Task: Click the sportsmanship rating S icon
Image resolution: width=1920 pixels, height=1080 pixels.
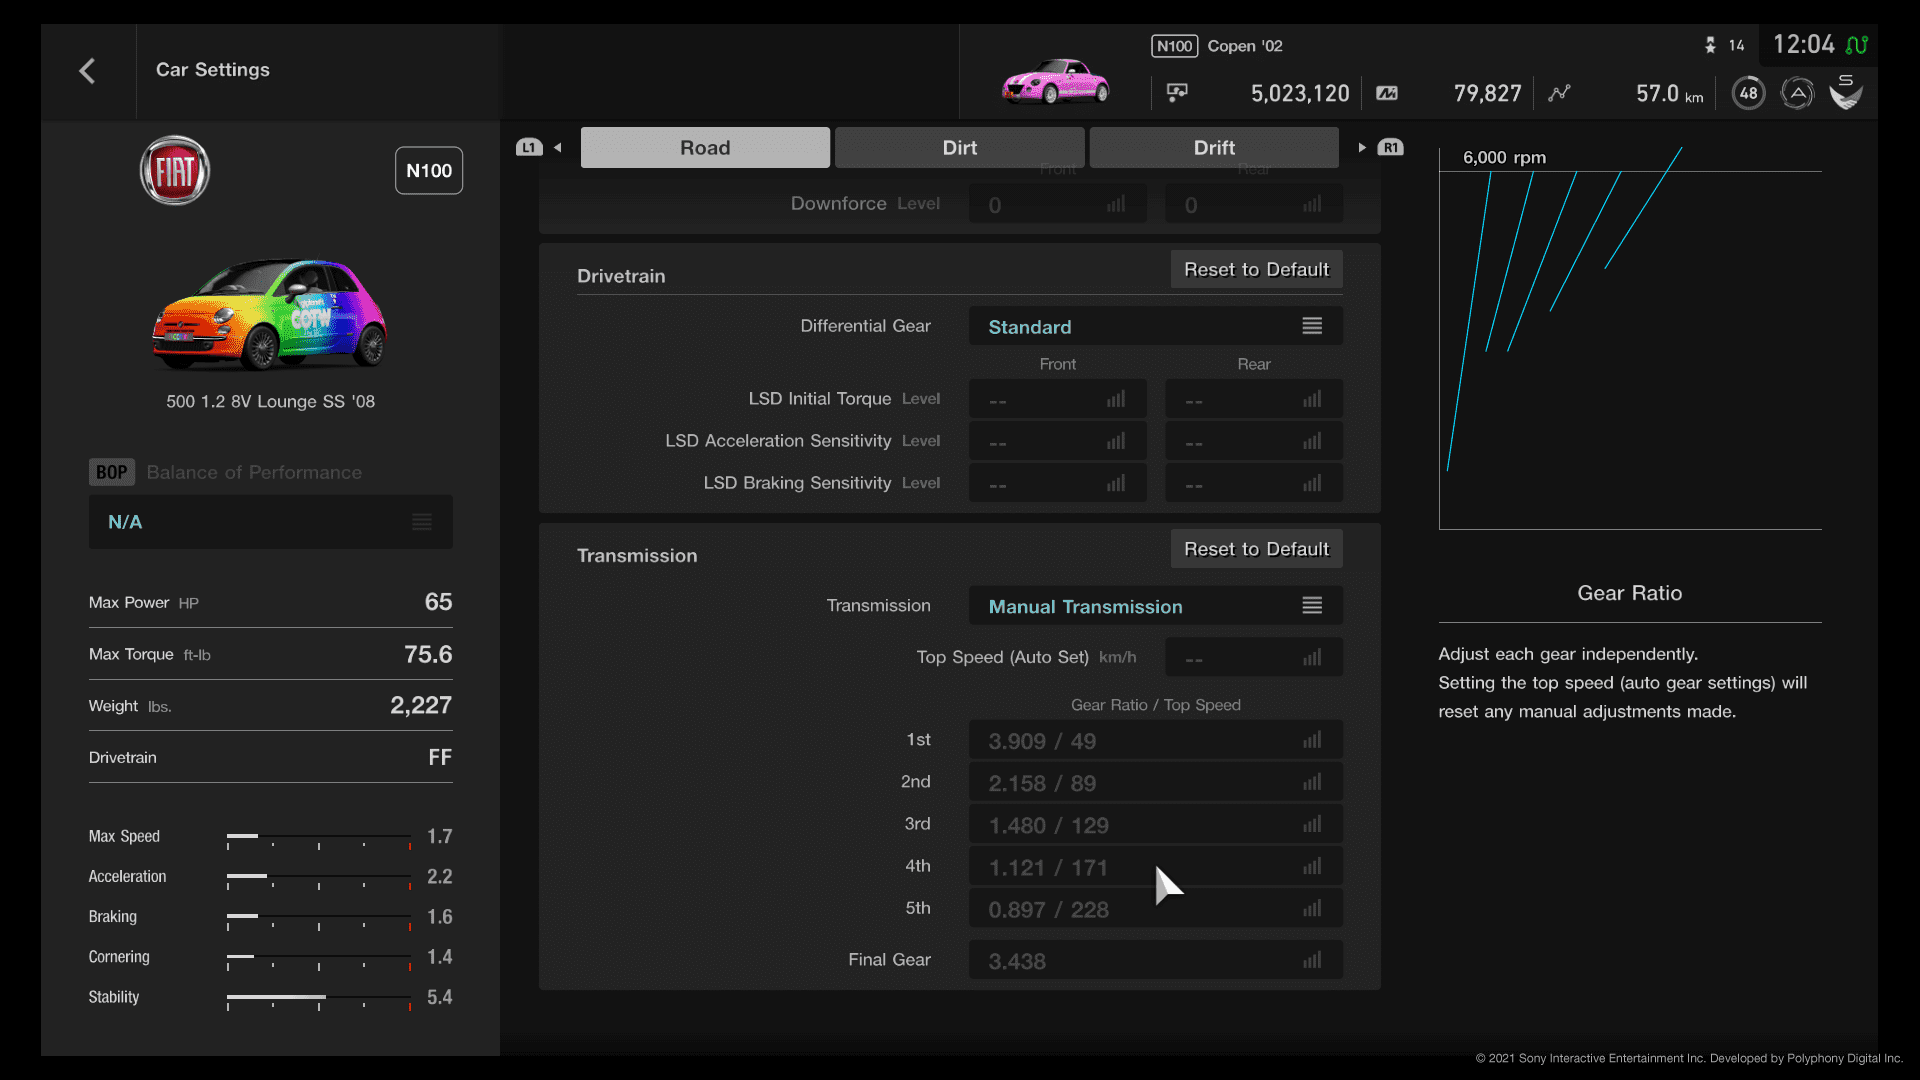Action: coord(1846,92)
